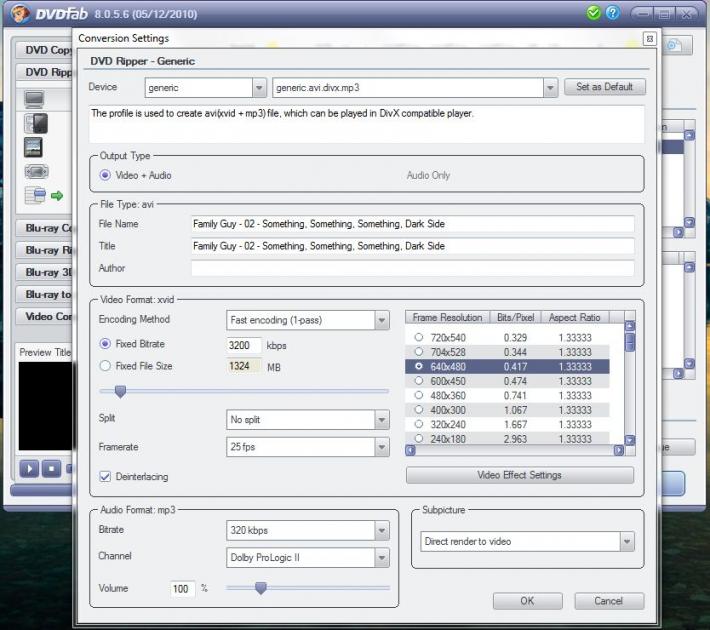This screenshot has height=630, width=710.
Task: Select the handheld game console icon
Action: coord(35,171)
